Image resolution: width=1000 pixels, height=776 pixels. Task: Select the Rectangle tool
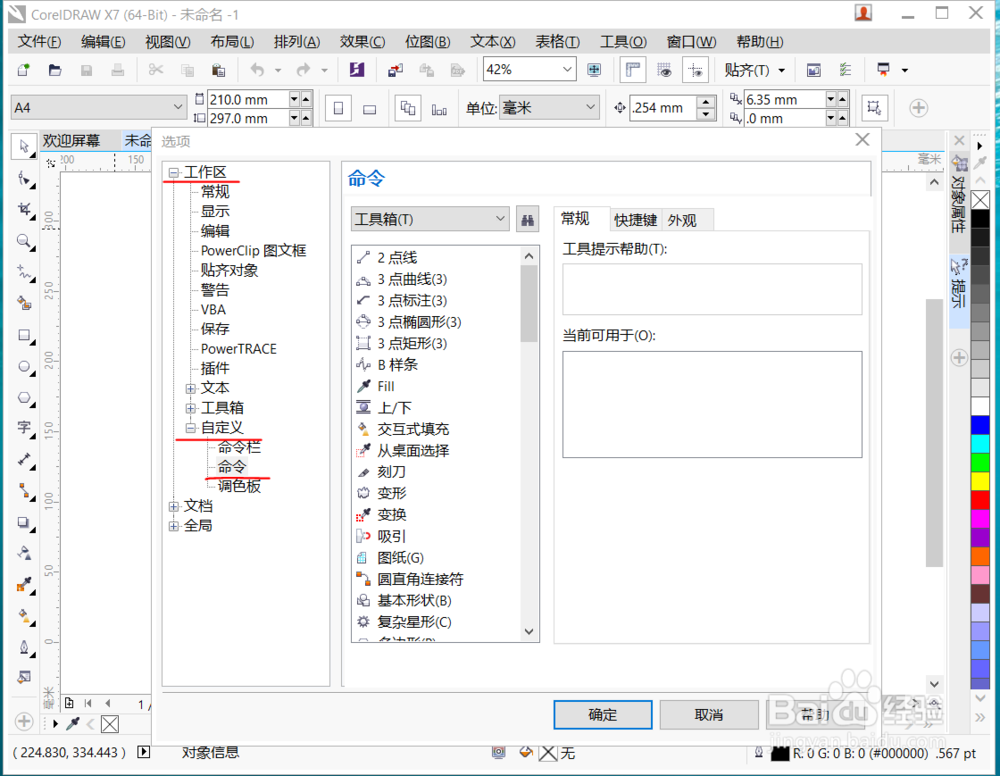point(24,335)
